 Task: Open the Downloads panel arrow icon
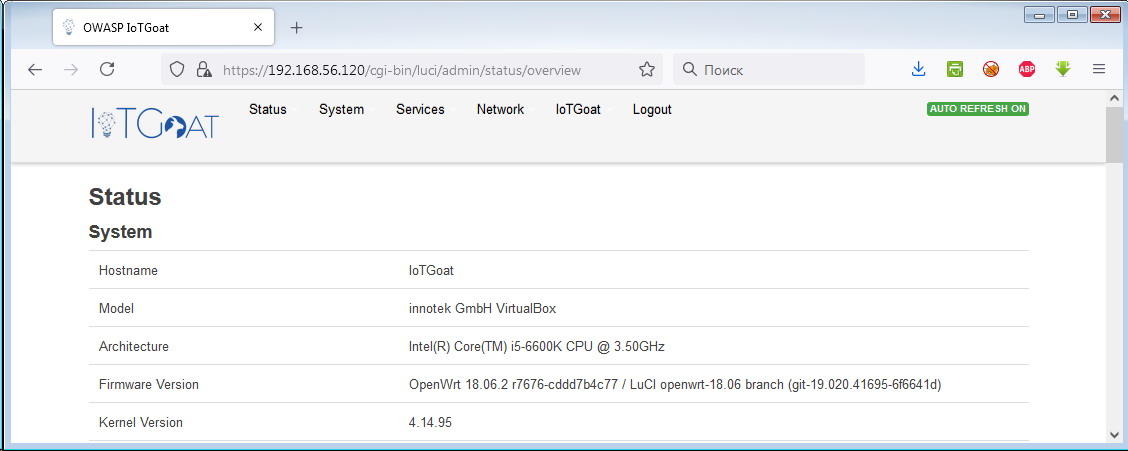pos(918,69)
